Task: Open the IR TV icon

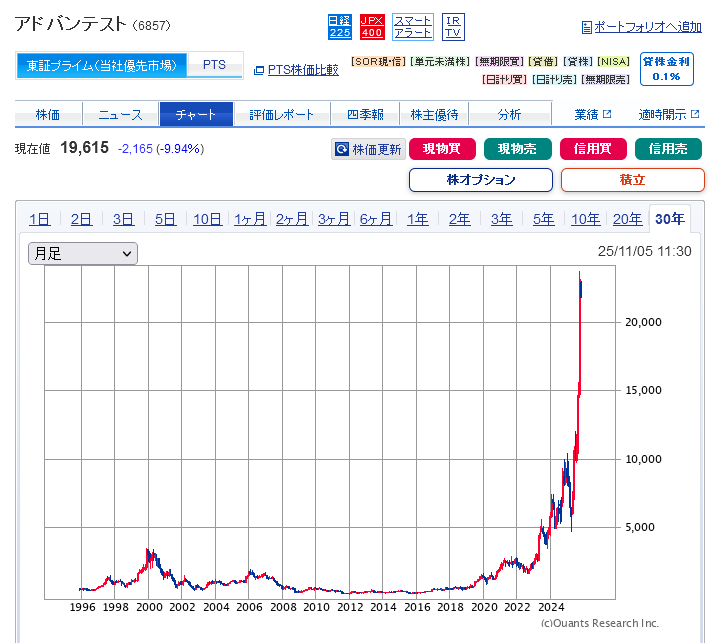Action: pos(453,26)
